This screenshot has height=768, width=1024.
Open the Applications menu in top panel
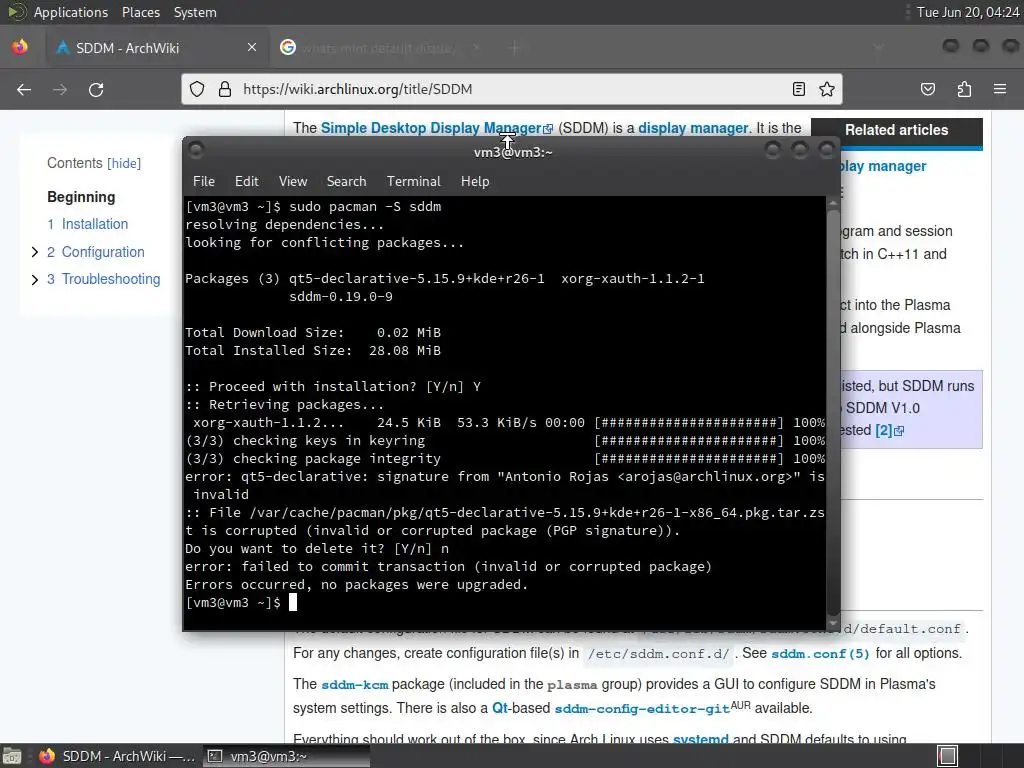tap(71, 12)
